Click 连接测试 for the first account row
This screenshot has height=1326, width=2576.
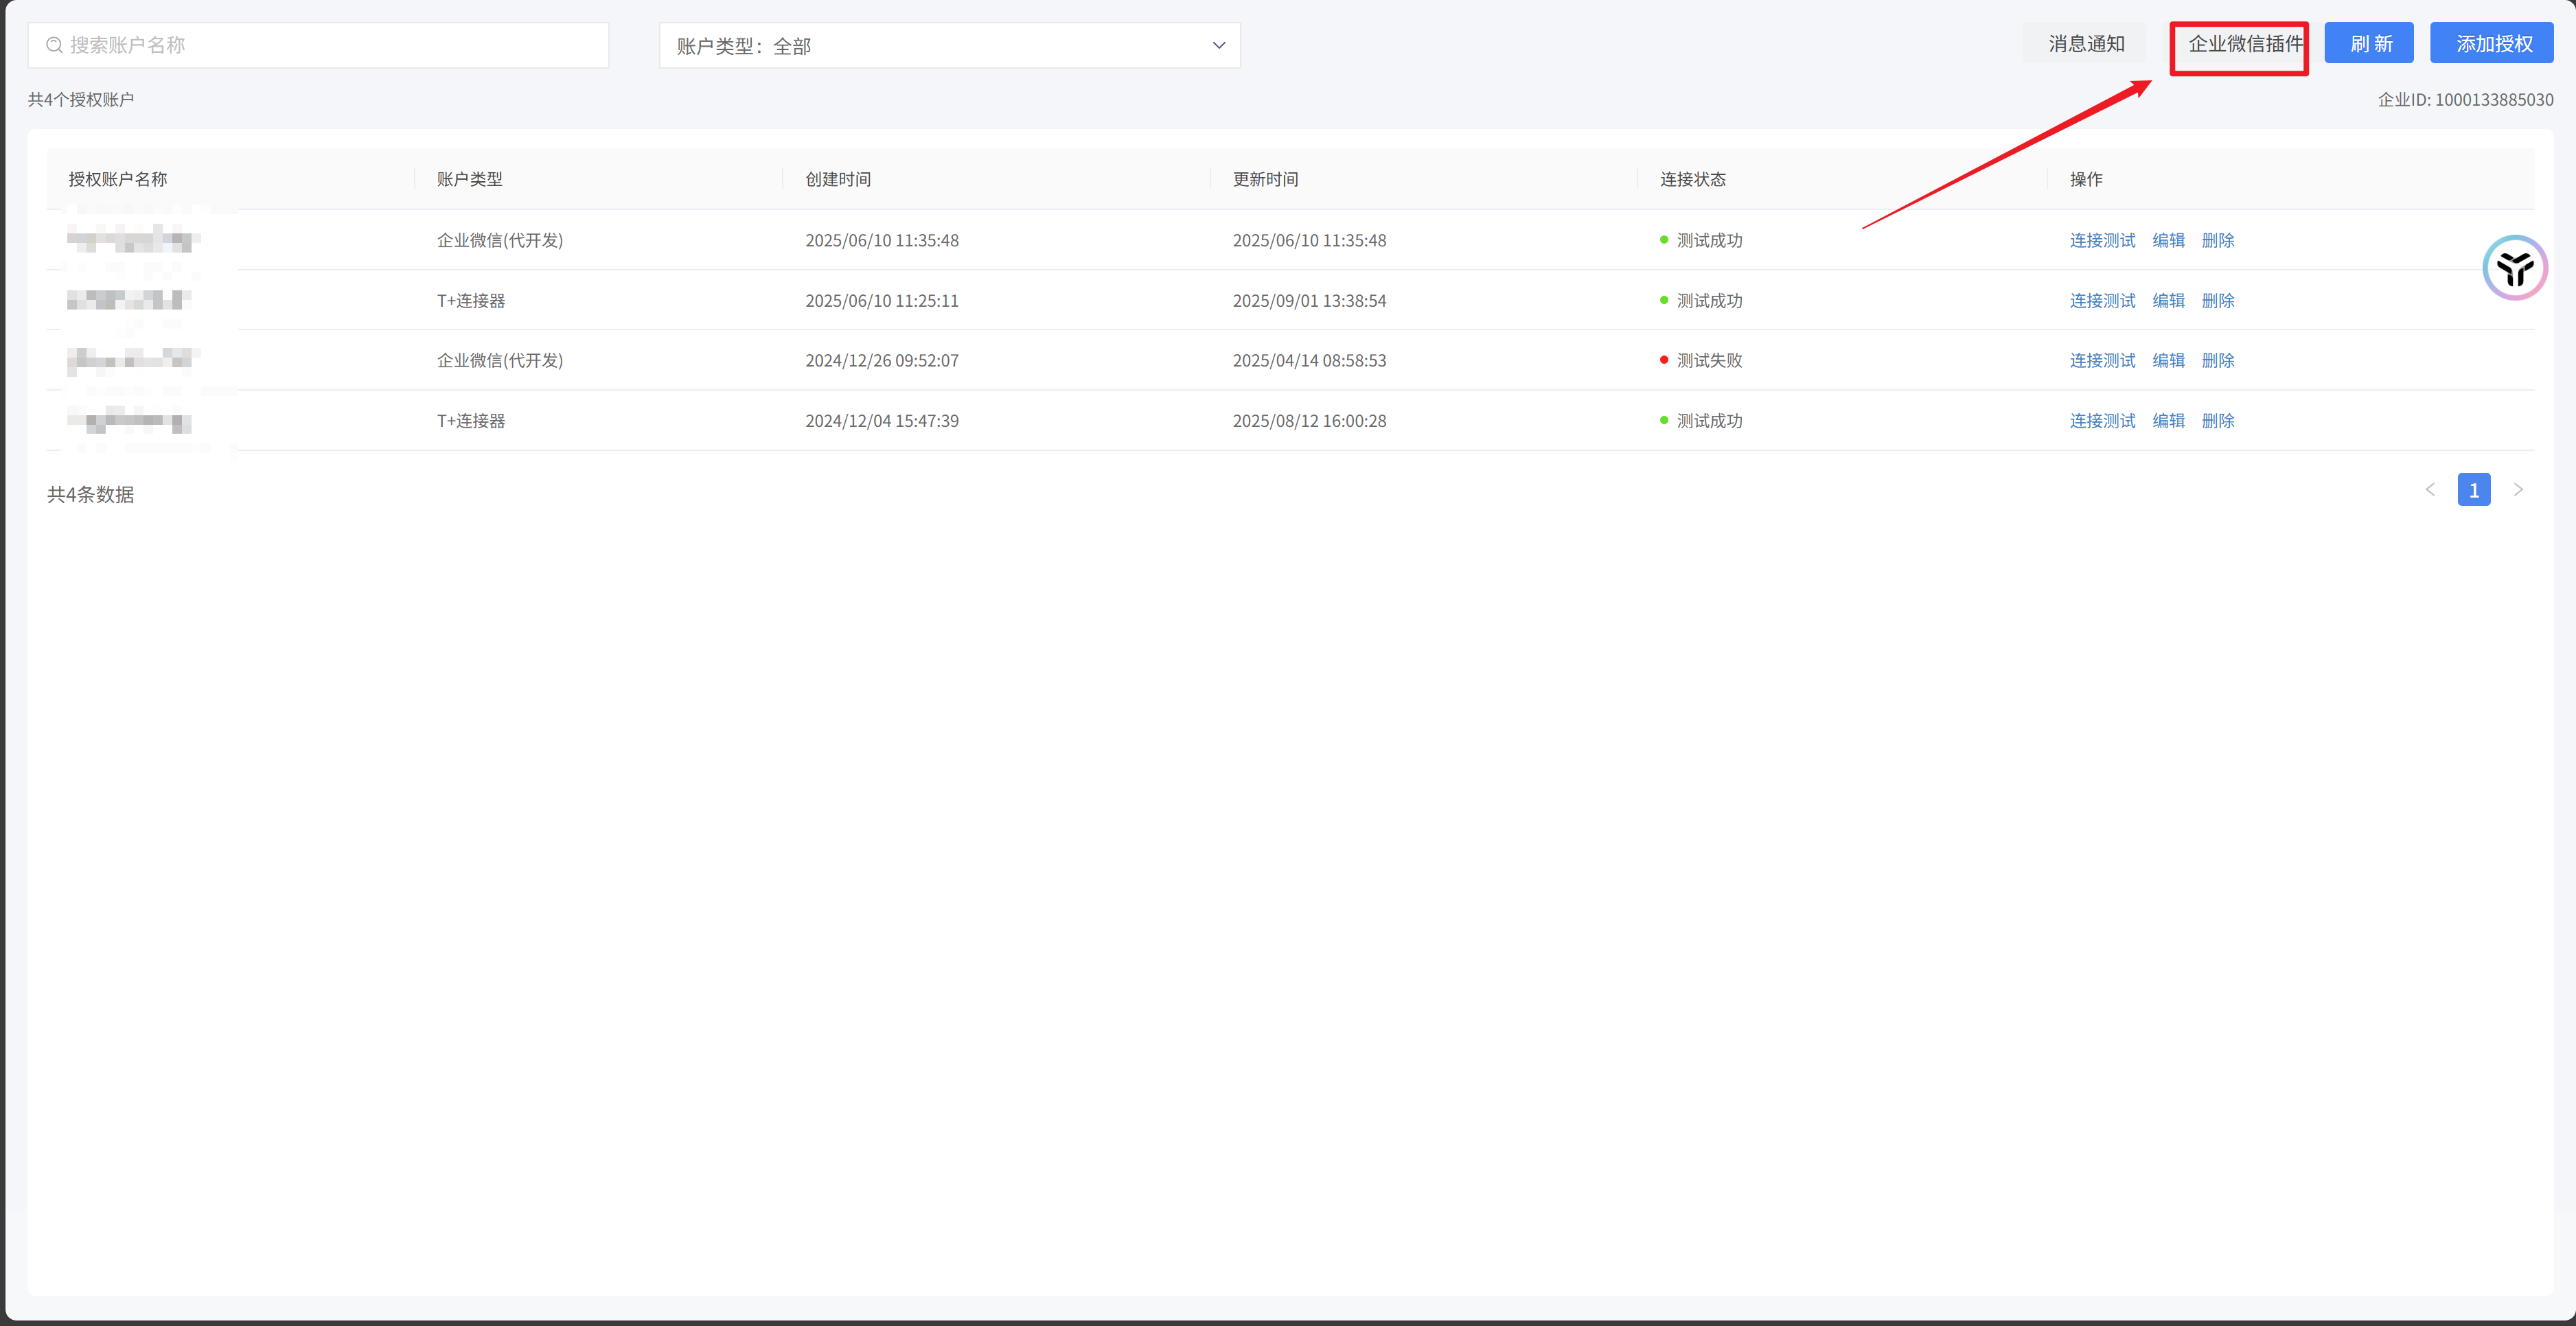click(2102, 240)
